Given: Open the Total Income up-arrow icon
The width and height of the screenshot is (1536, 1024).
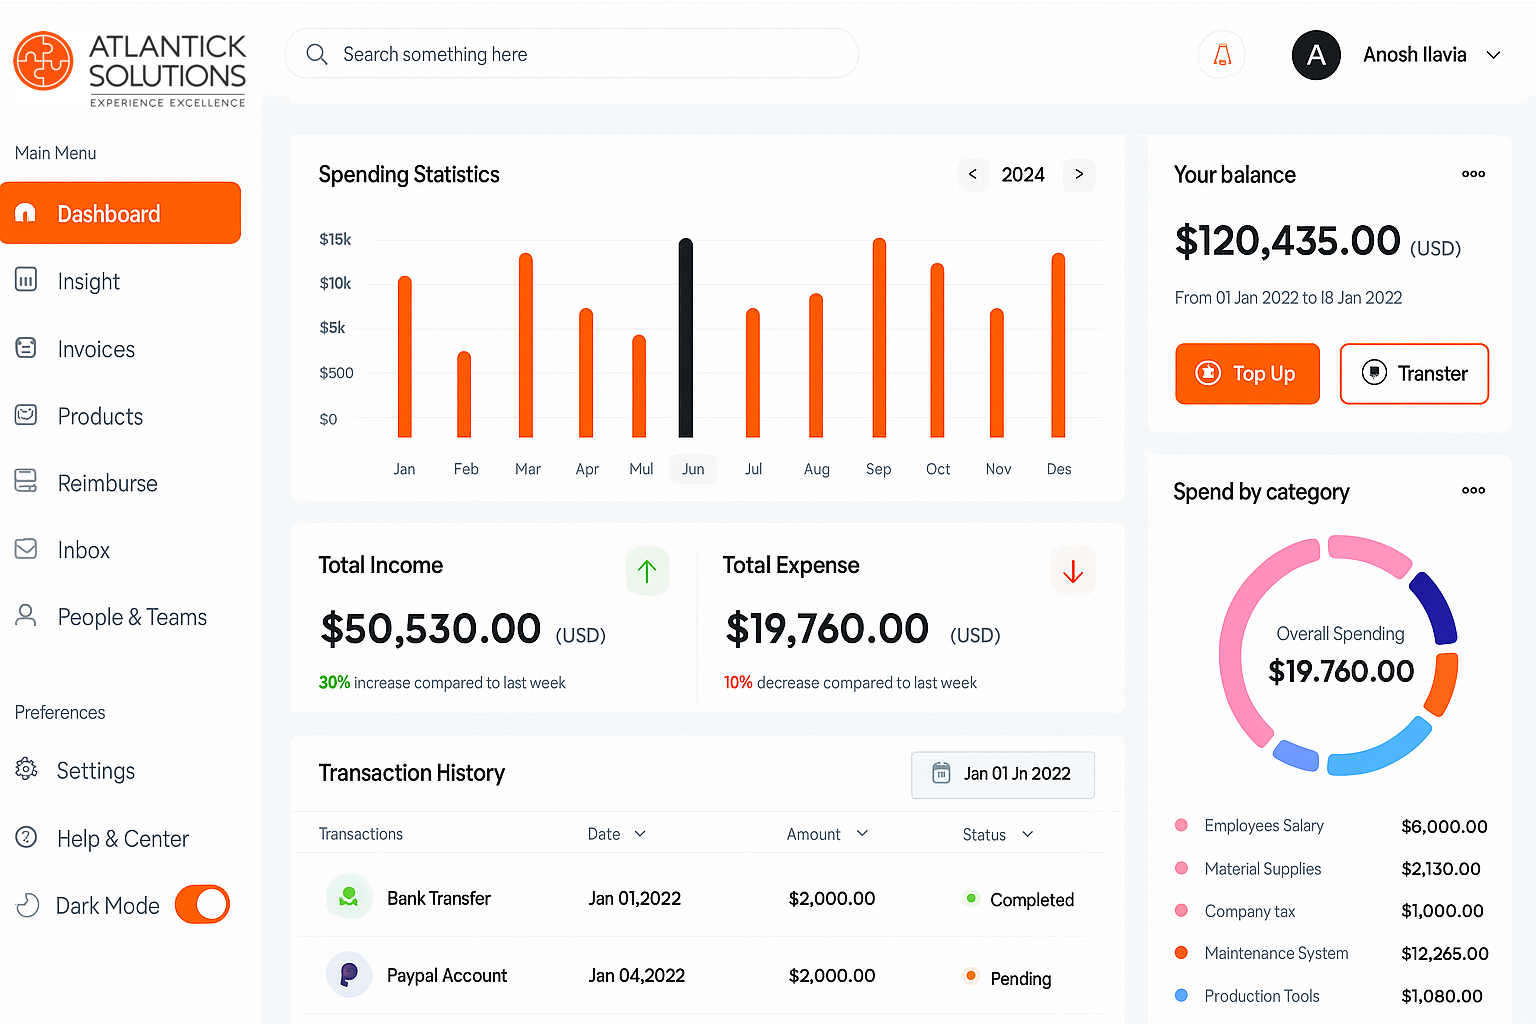Looking at the screenshot, I should 647,571.
